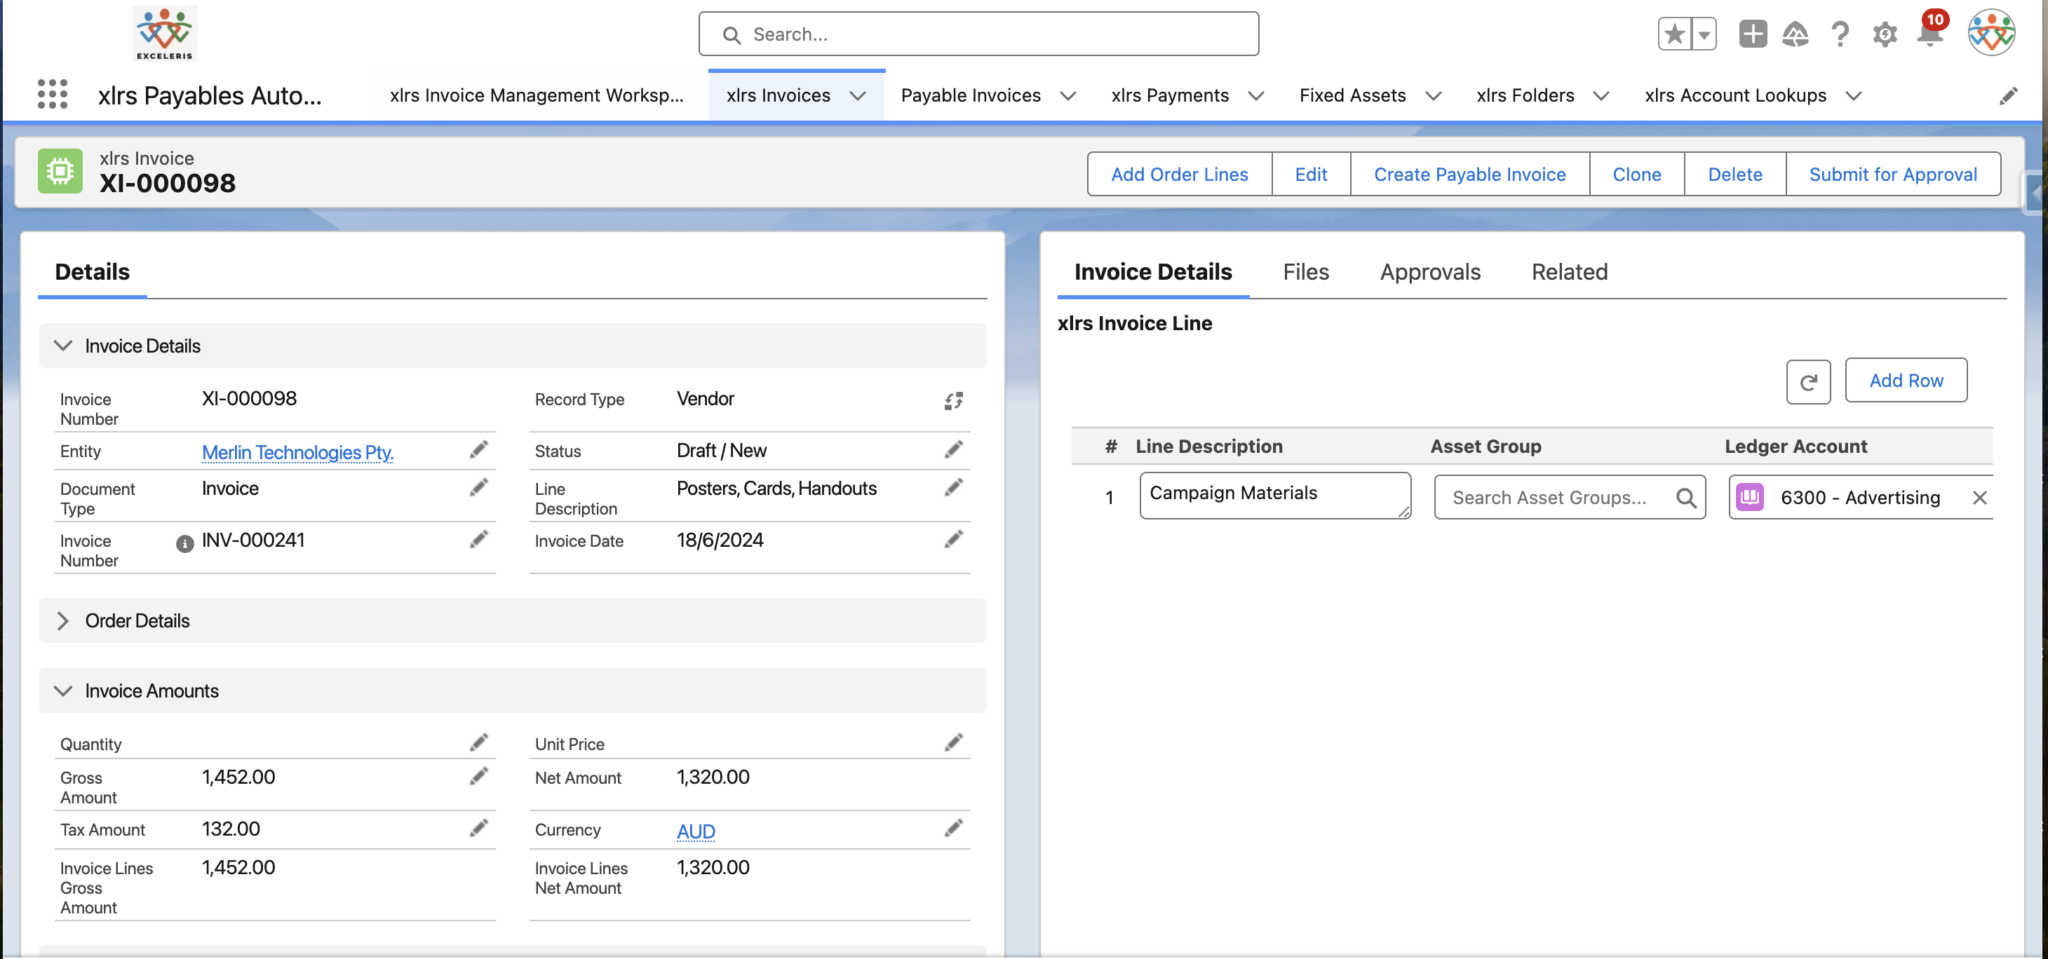2048x959 pixels.
Task: Remove the 6300 - Advertising ledger account
Action: (1980, 497)
